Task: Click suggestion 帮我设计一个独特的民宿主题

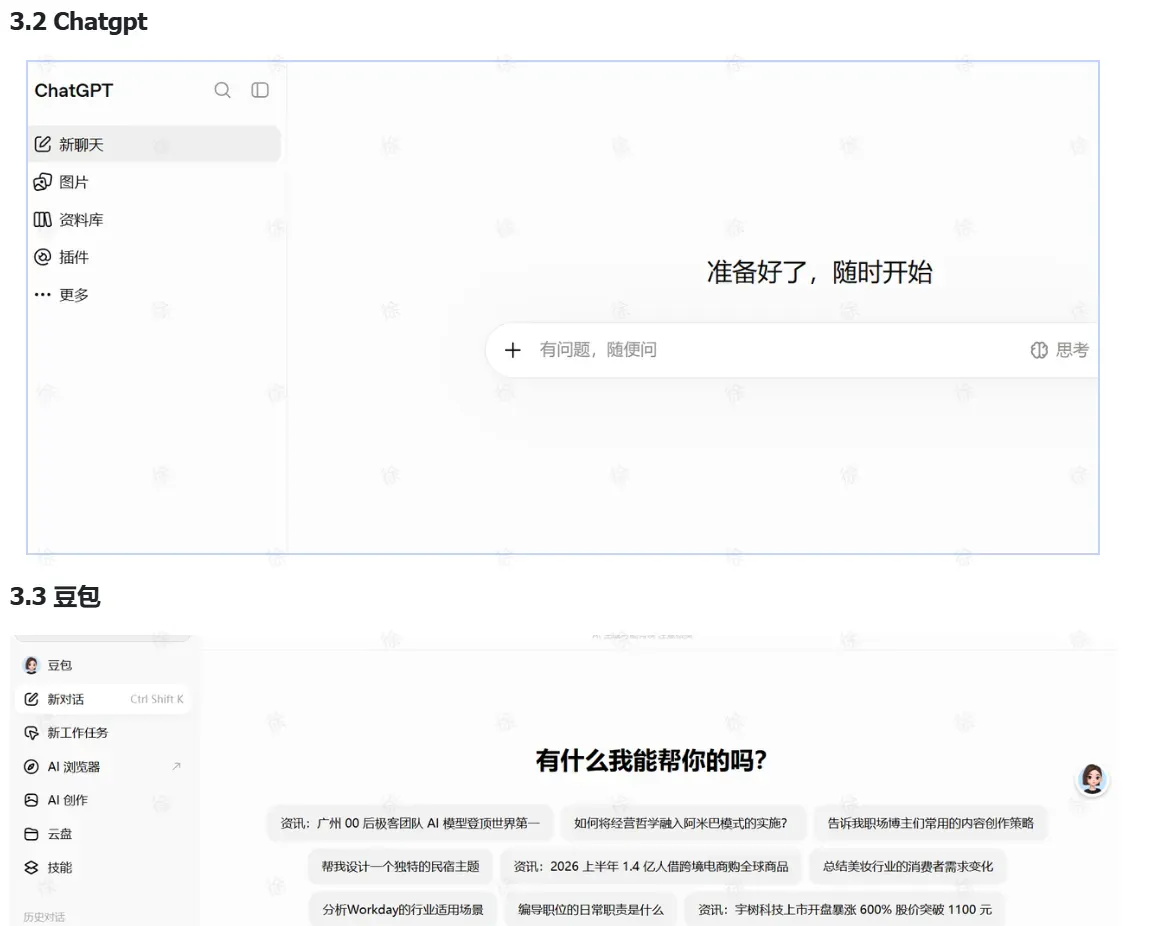Action: pos(401,866)
